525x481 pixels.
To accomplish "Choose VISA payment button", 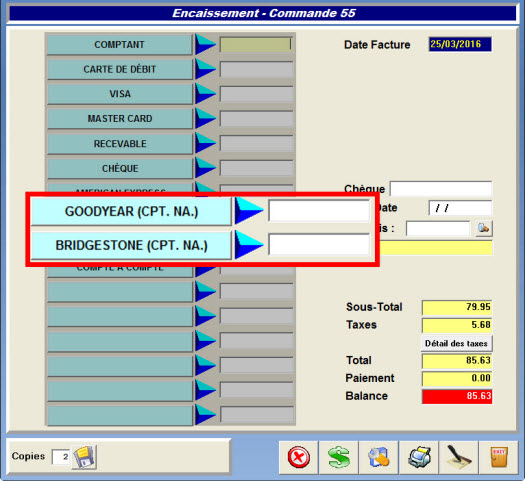I will (x=120, y=94).
